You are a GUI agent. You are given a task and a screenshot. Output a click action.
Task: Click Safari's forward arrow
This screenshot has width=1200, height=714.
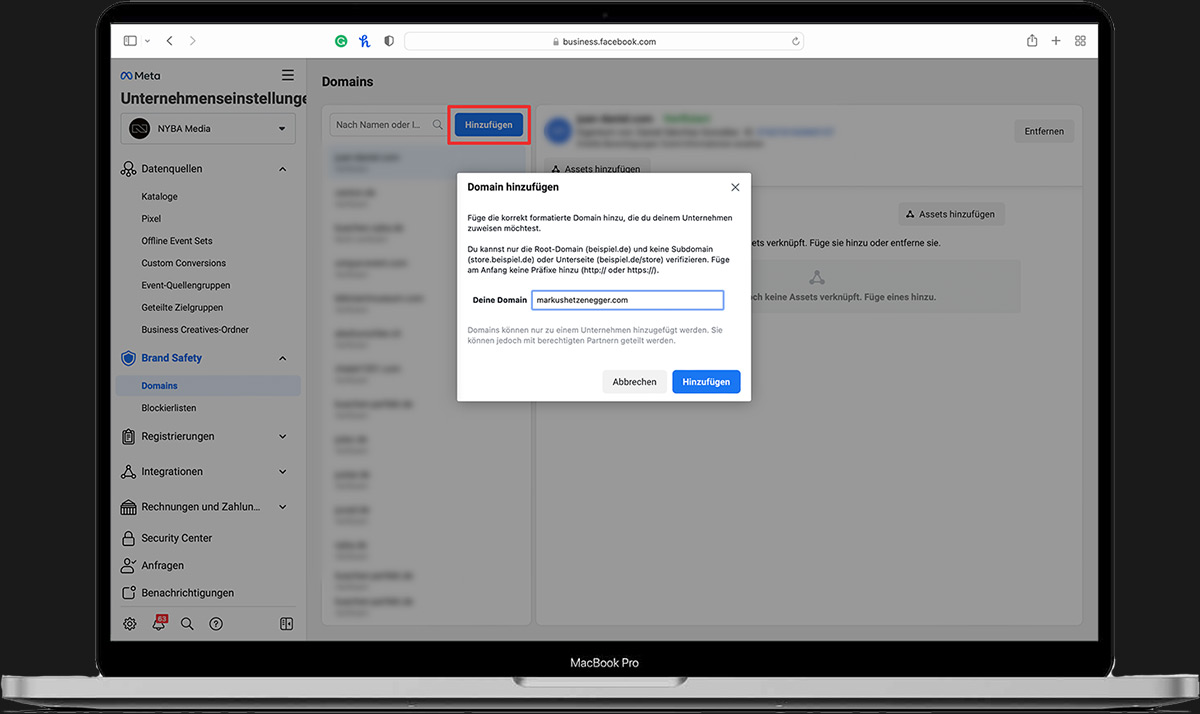coord(192,41)
